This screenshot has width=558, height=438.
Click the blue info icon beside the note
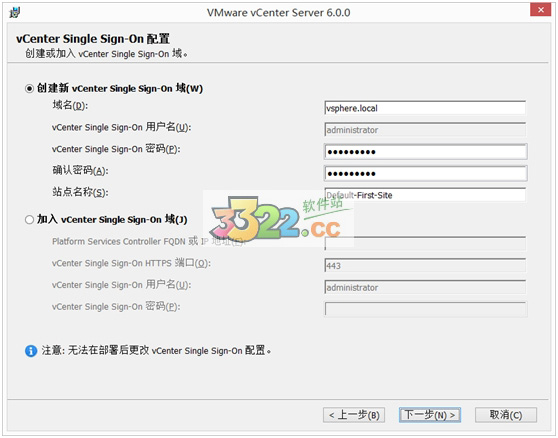(x=31, y=351)
